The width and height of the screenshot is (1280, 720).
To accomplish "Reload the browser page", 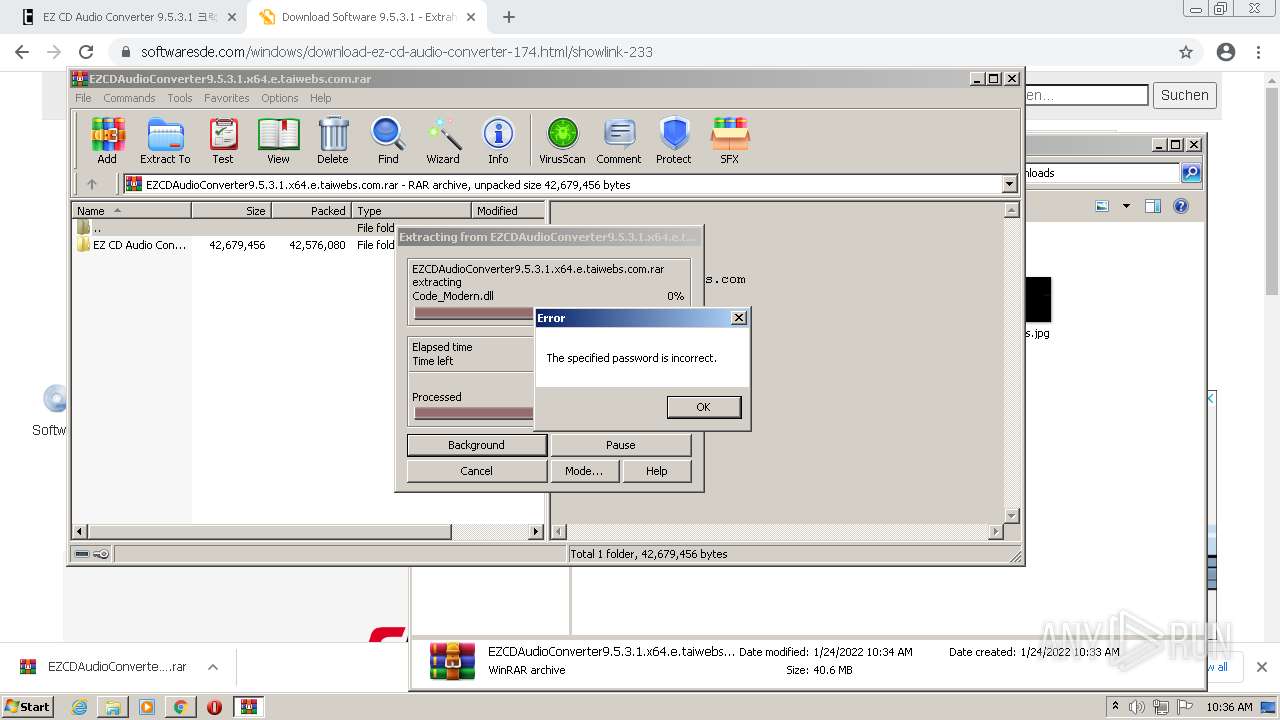I will pyautogui.click(x=86, y=52).
